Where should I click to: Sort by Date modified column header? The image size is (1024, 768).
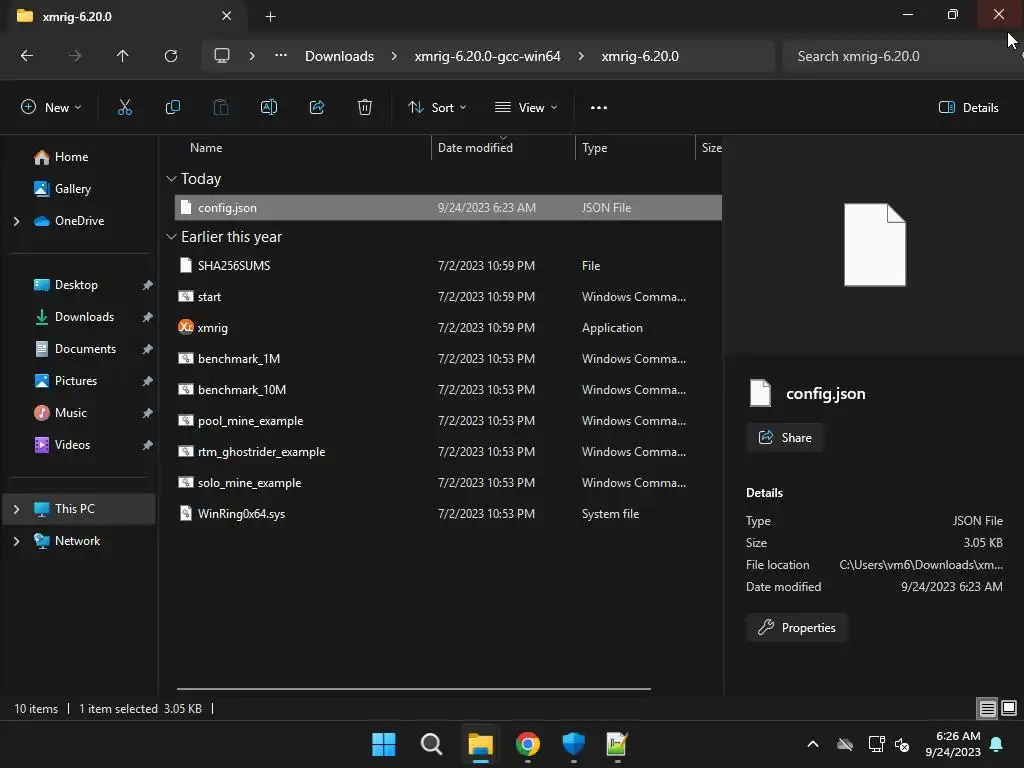475,148
